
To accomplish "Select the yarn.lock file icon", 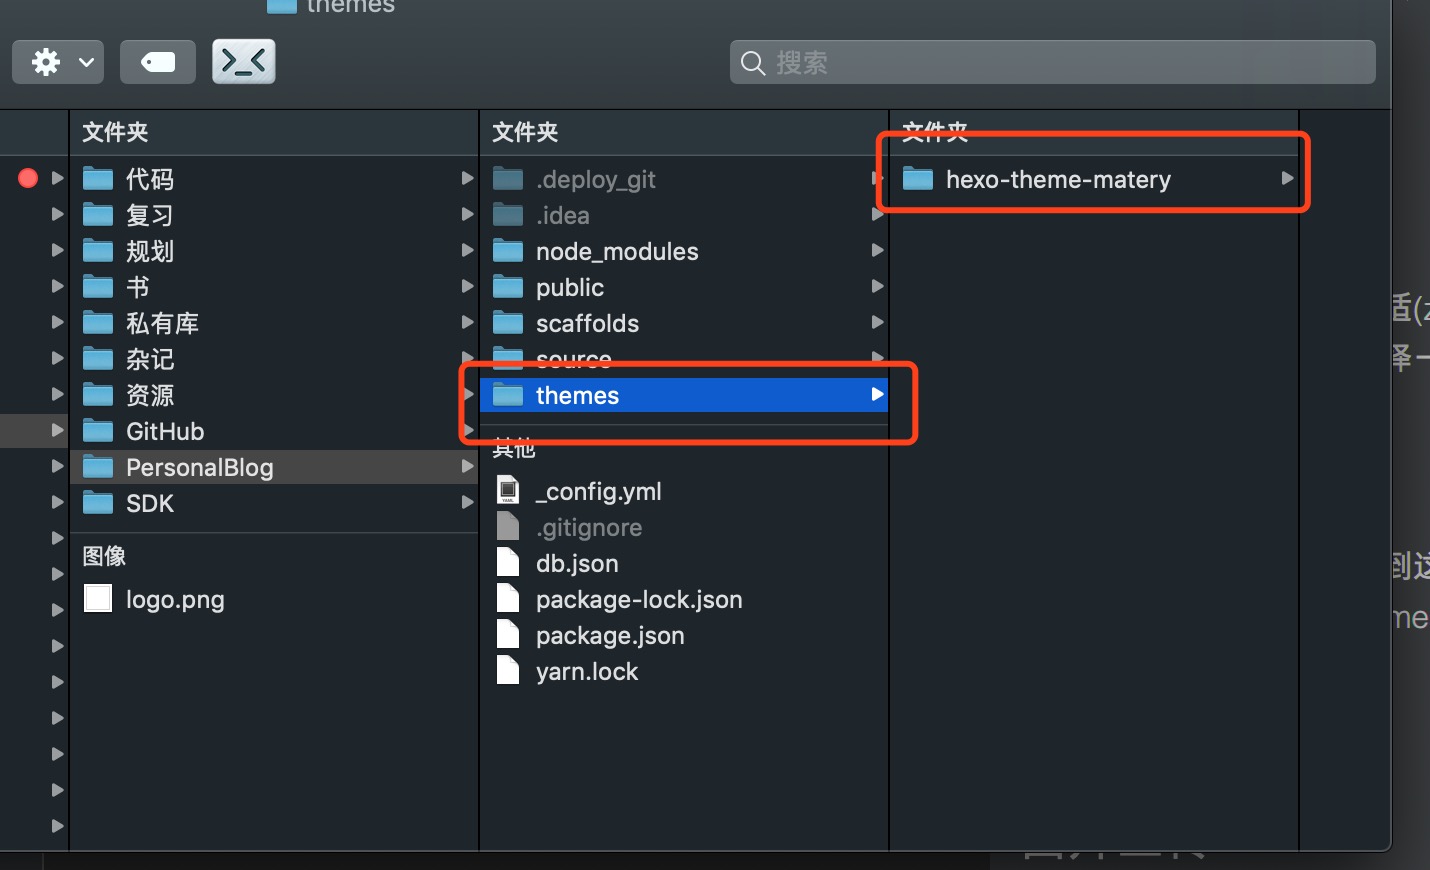I will pyautogui.click(x=508, y=670).
